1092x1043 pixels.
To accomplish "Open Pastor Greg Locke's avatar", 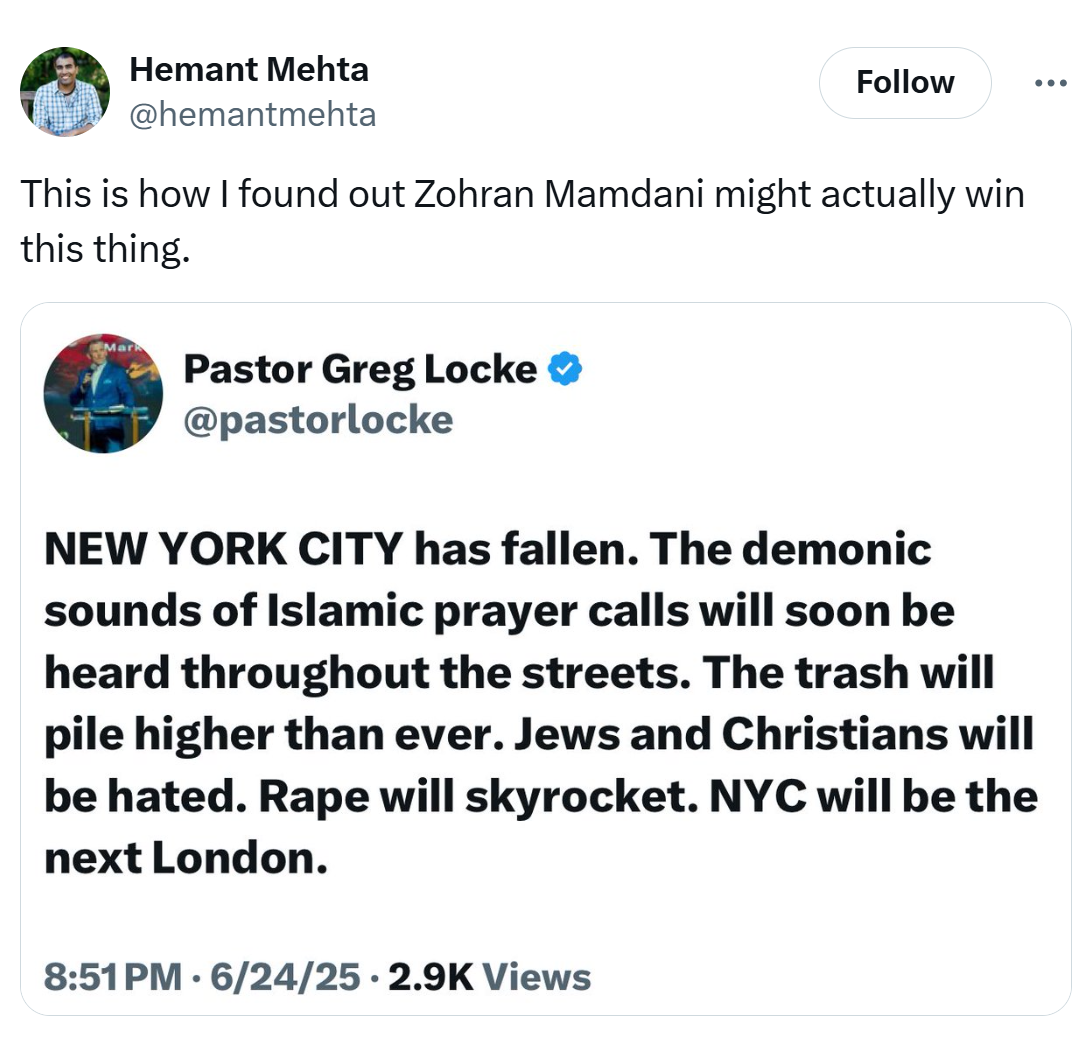I will pos(103,393).
